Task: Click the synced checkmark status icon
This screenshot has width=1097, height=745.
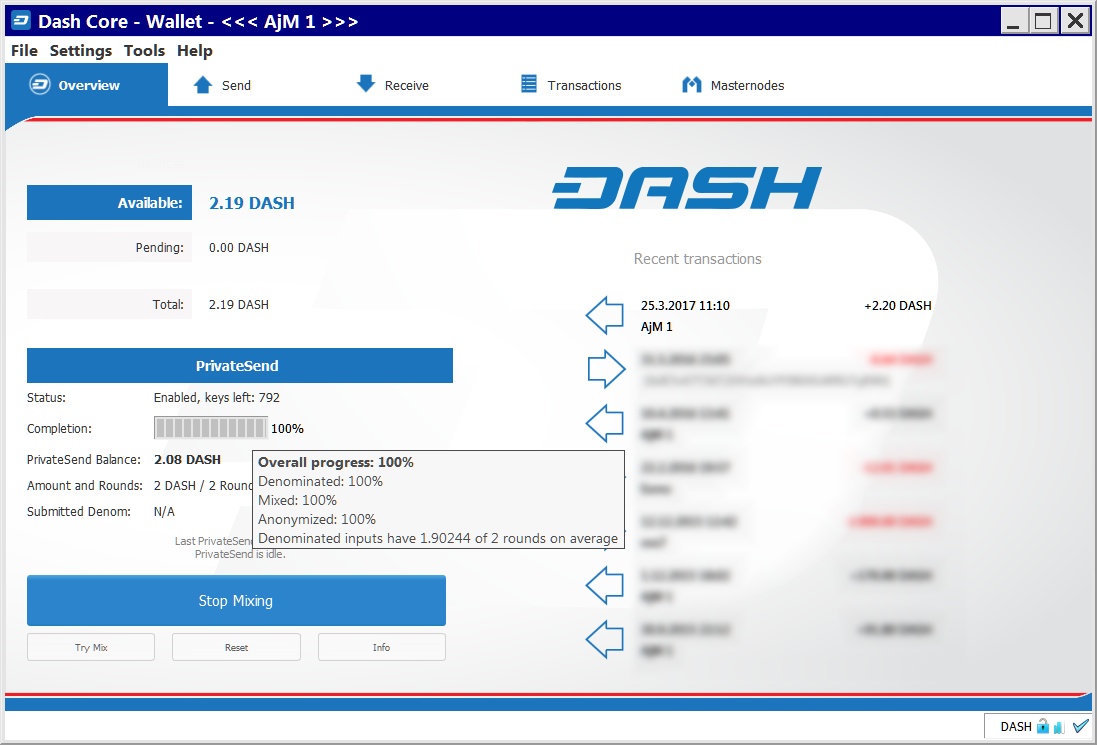Action: (x=1081, y=725)
